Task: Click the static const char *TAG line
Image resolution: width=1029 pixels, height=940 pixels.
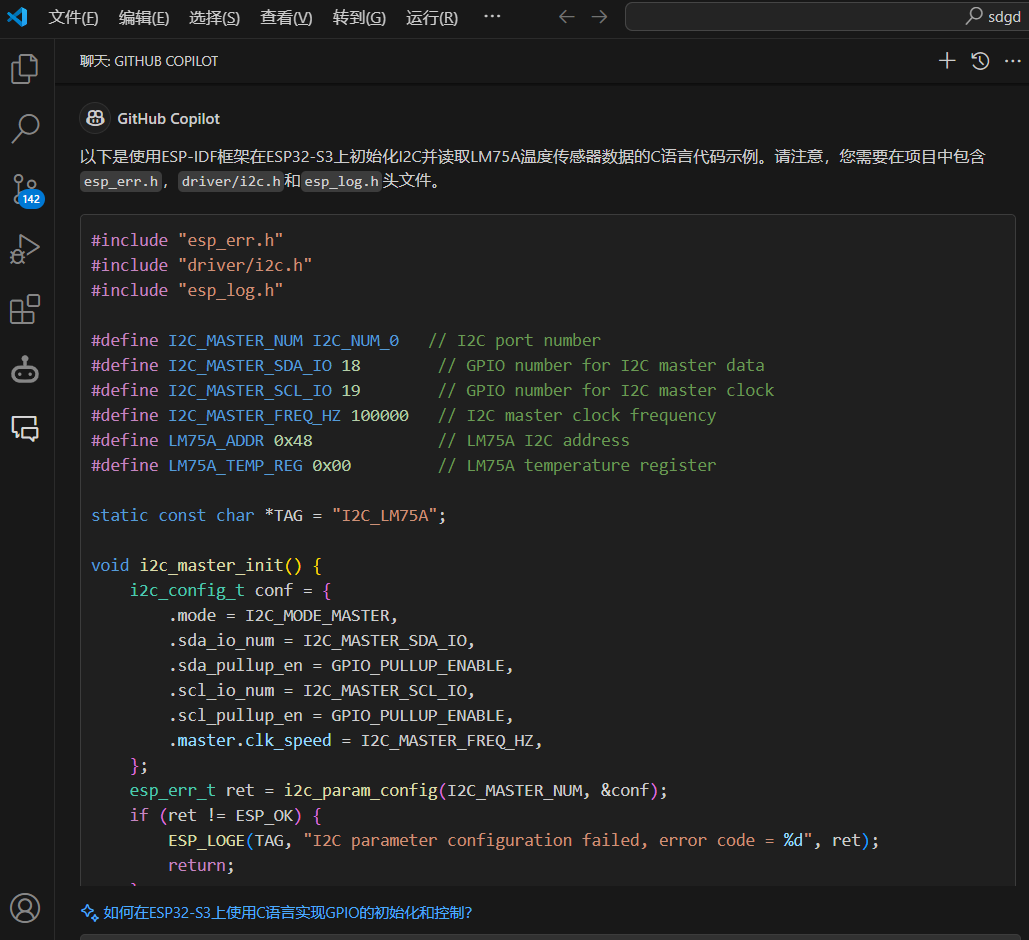Action: click(x=268, y=515)
